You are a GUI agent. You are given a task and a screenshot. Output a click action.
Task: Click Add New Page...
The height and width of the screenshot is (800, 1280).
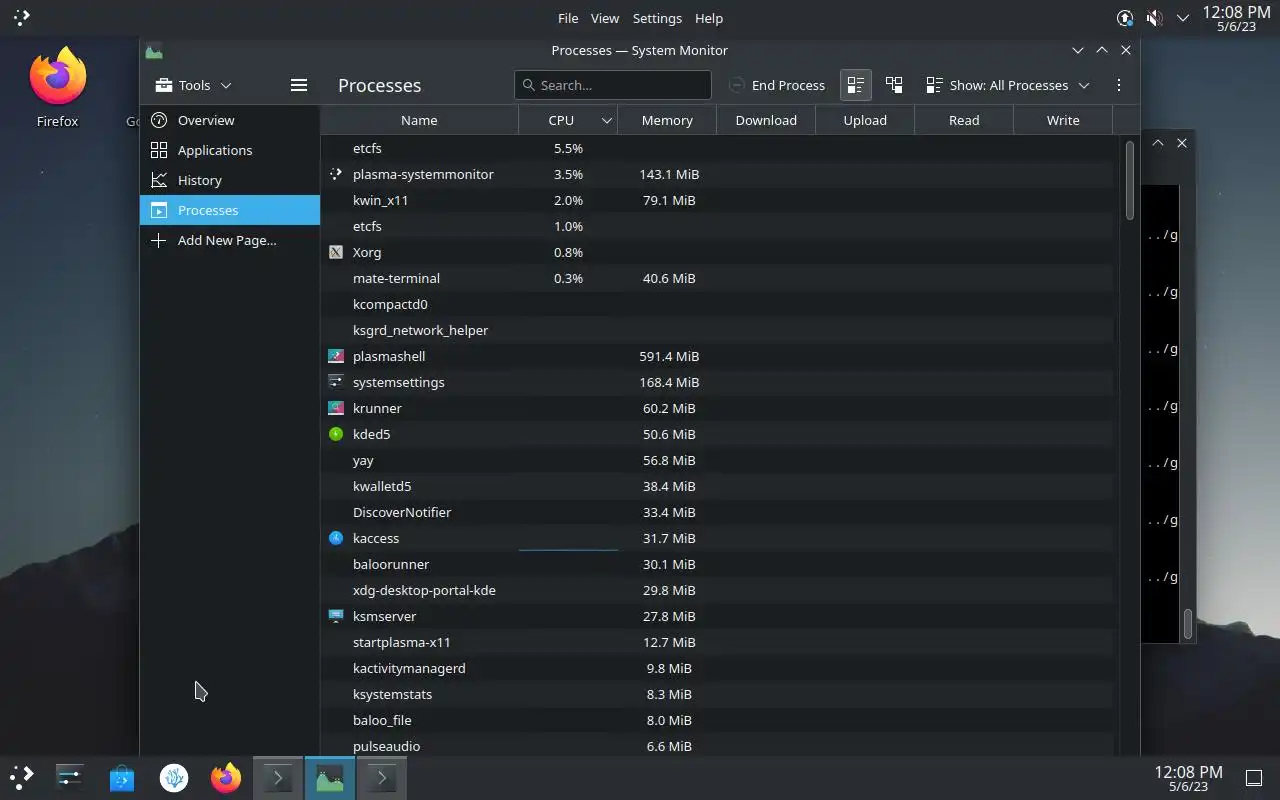click(230, 240)
